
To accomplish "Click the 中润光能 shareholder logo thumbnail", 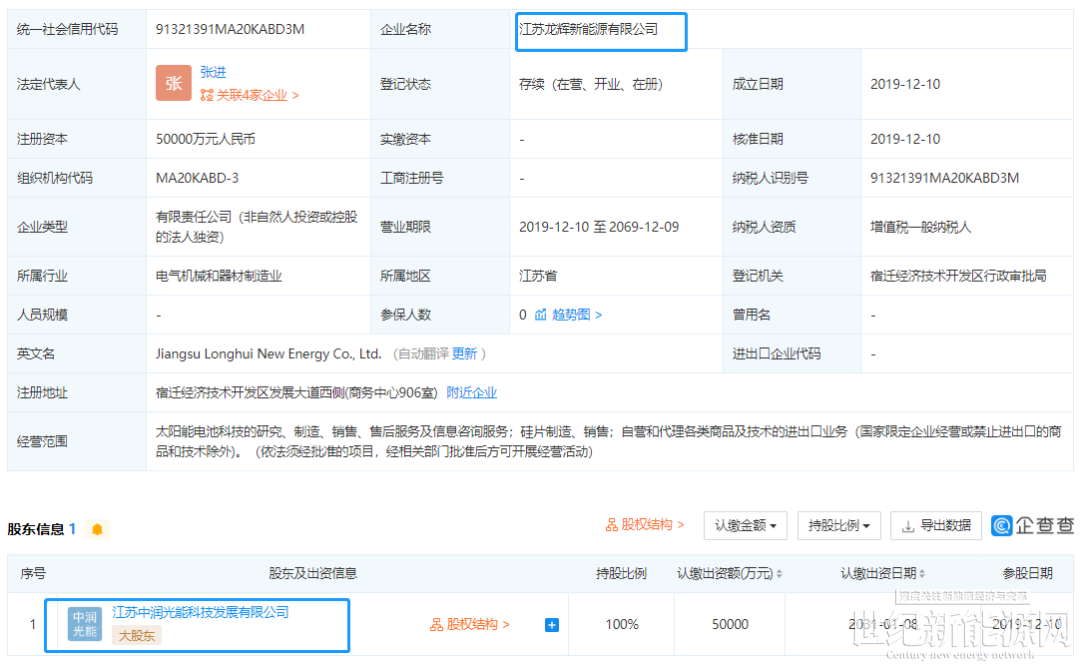I will (85, 624).
